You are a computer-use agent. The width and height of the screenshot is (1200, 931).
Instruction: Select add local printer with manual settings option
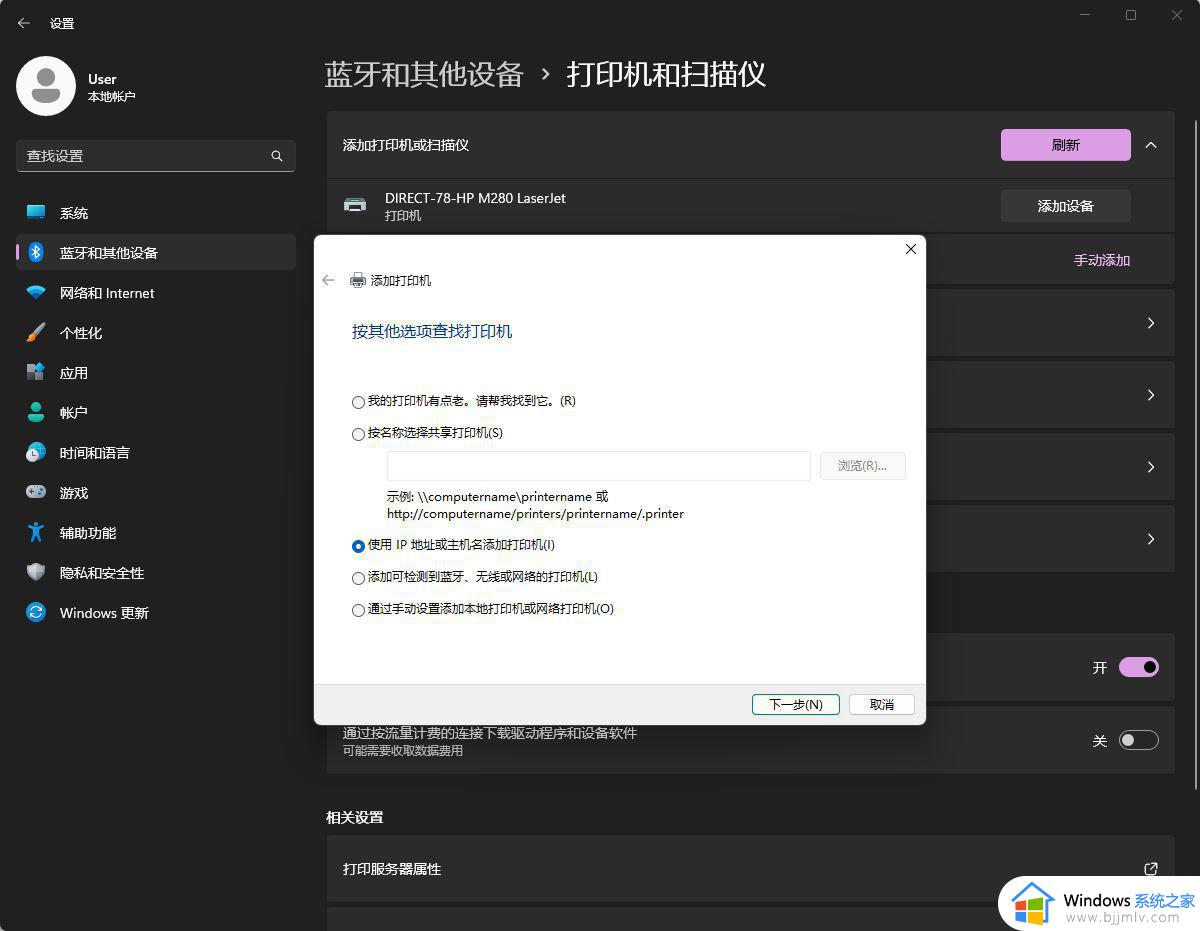click(x=482, y=609)
